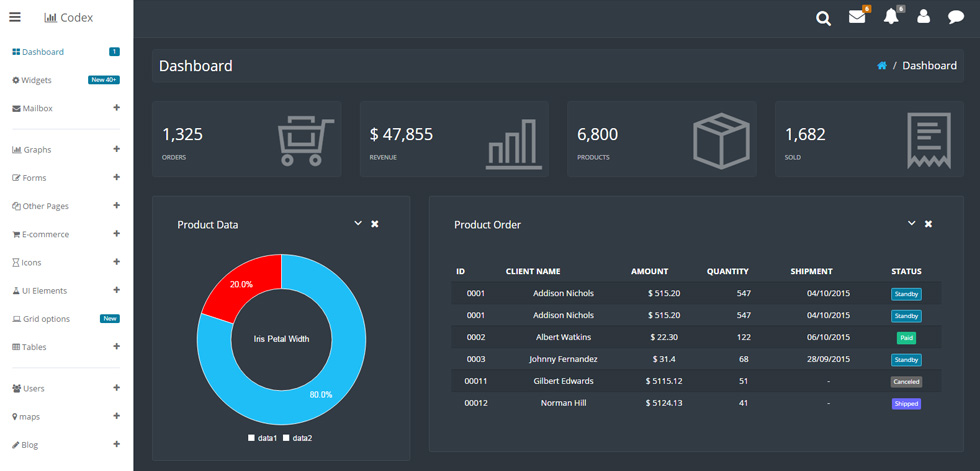The image size is (980, 471).
Task: Expand the Mailbox menu plus
Action: click(x=116, y=107)
